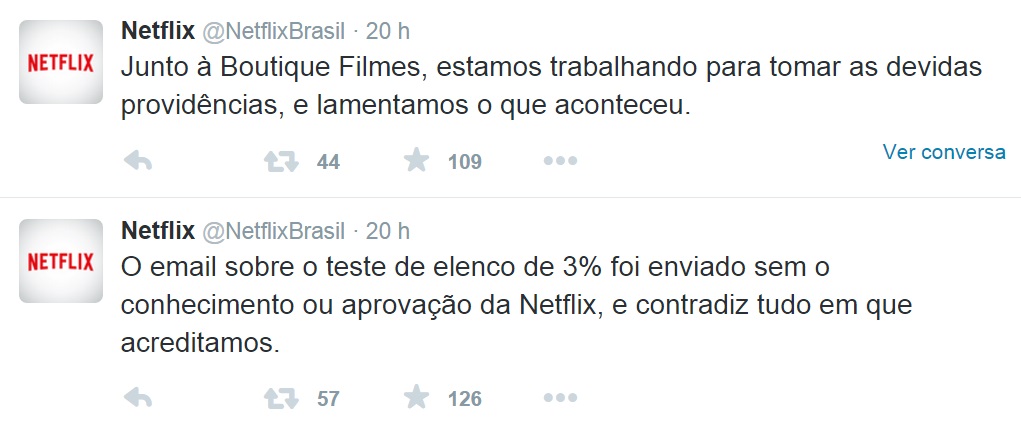Open @NetflixBrasil handle in second tweet
This screenshot has height=424, width=1021.
[x=273, y=231]
